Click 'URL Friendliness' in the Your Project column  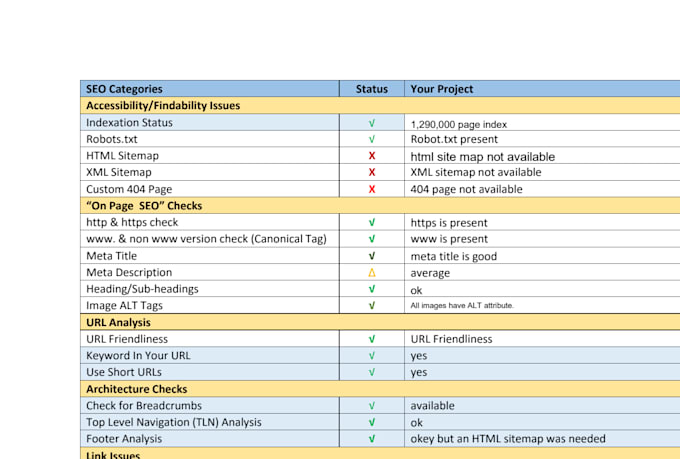click(x=542, y=339)
